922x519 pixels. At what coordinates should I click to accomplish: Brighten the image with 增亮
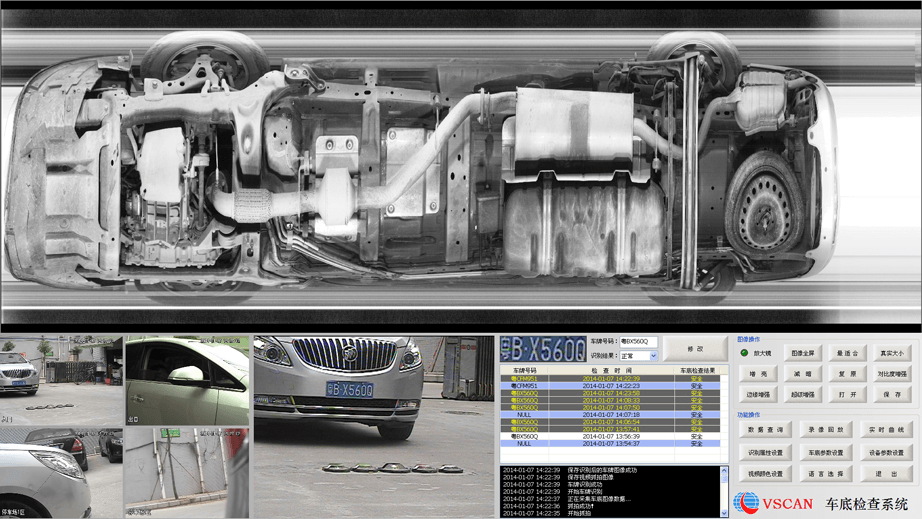tap(758, 374)
